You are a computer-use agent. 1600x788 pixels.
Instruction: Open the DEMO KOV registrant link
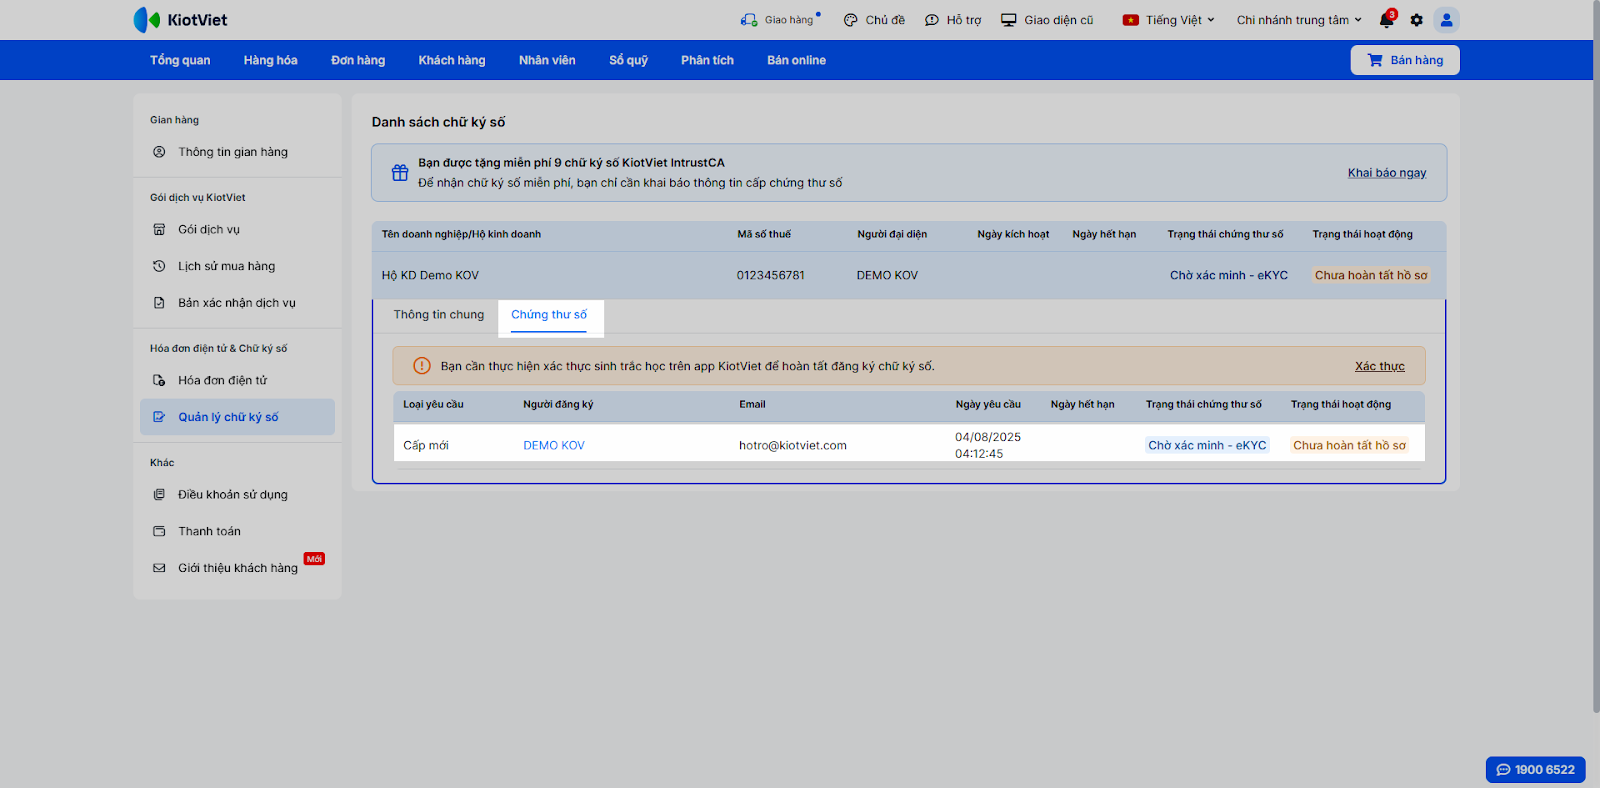pos(554,445)
